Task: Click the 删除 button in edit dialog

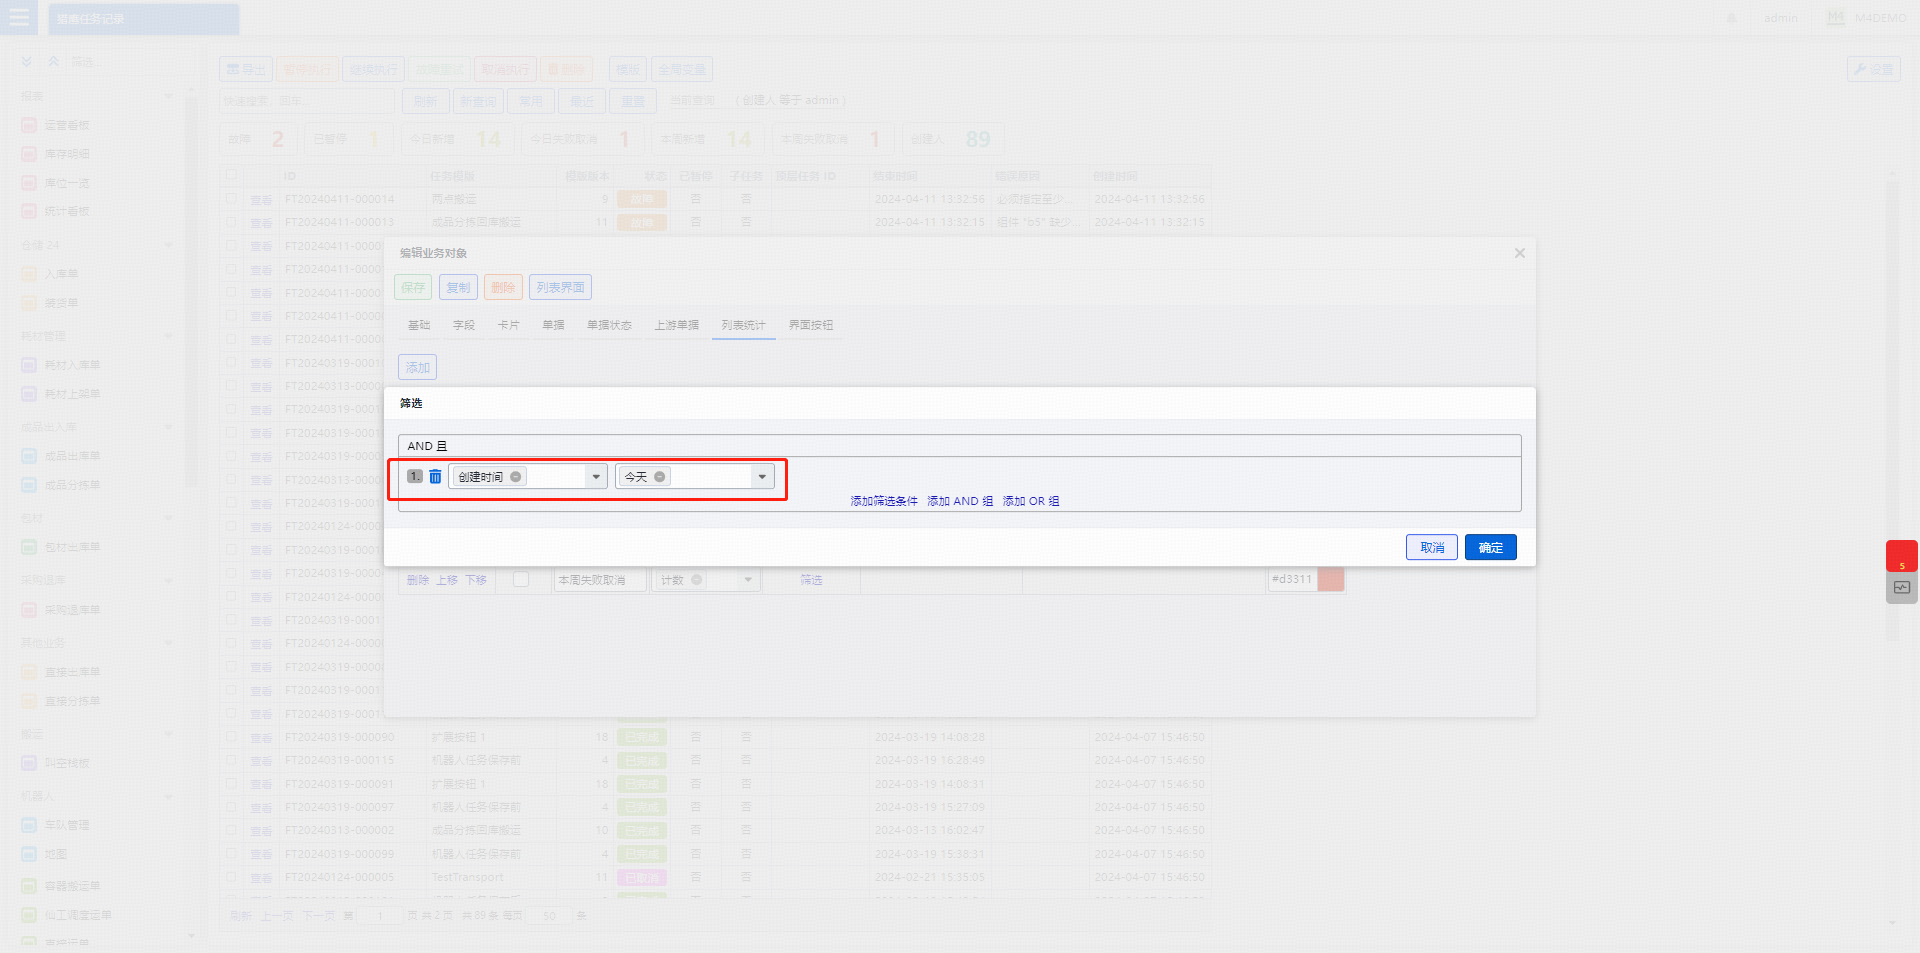Action: click(503, 287)
